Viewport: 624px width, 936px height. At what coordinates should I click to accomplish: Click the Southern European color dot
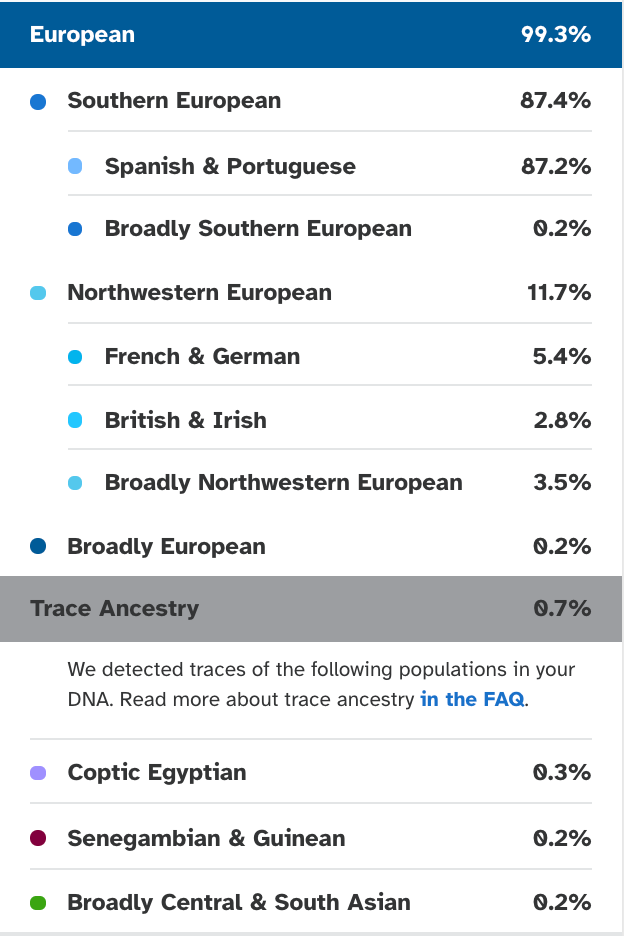coord(38,102)
